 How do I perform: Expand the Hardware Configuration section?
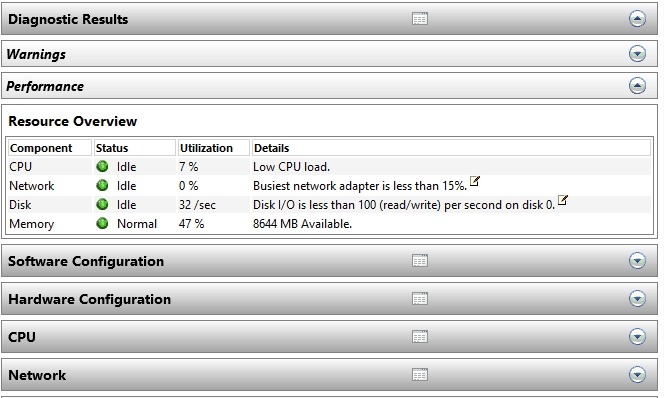point(637,298)
